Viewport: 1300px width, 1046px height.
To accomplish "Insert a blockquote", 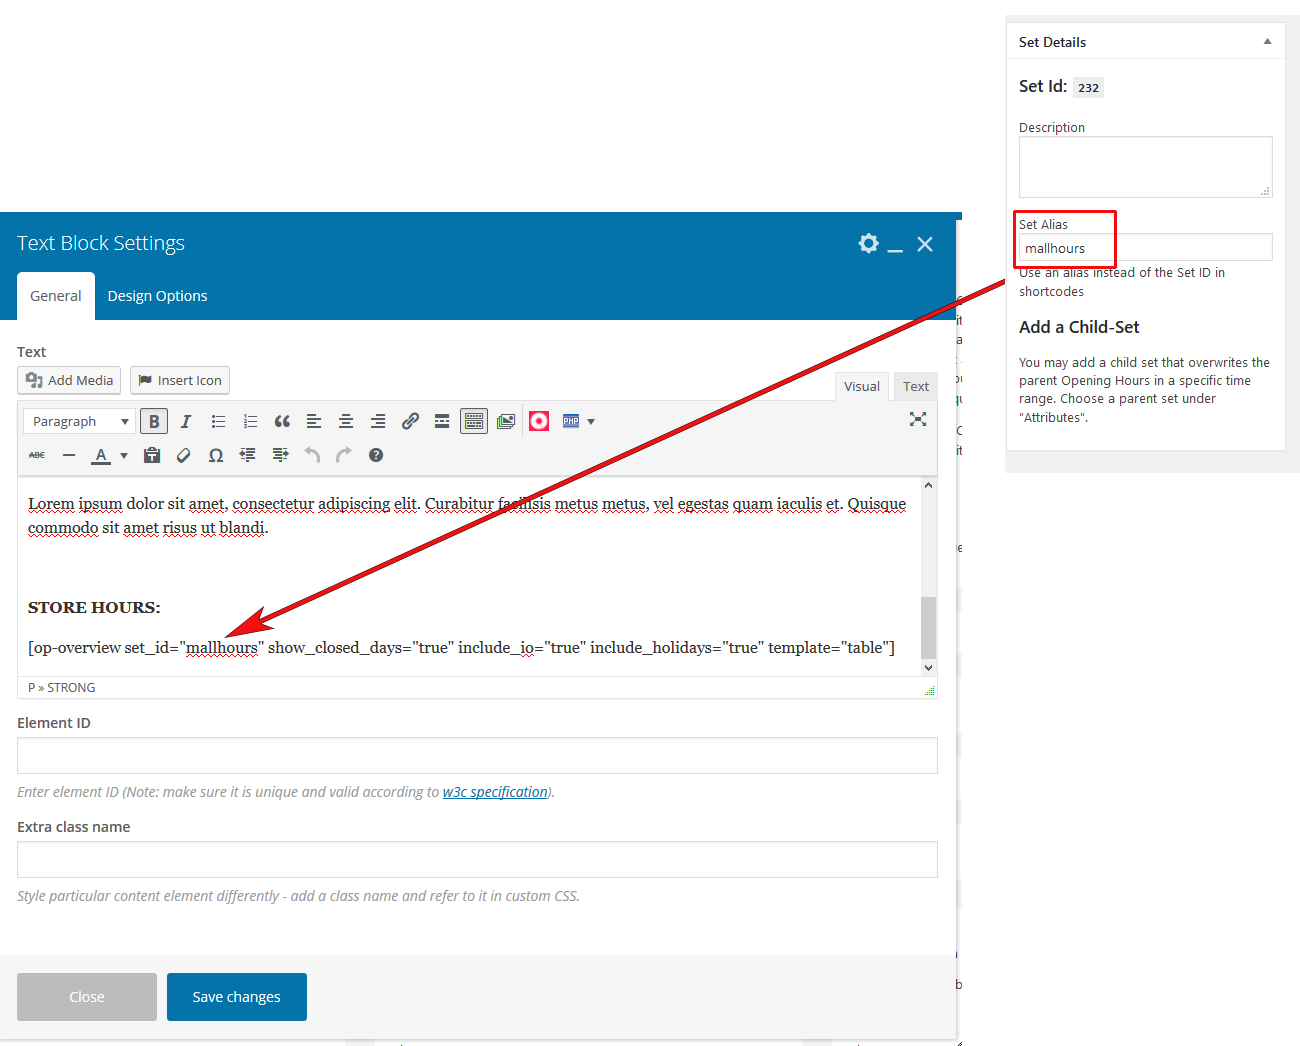I will 282,422.
